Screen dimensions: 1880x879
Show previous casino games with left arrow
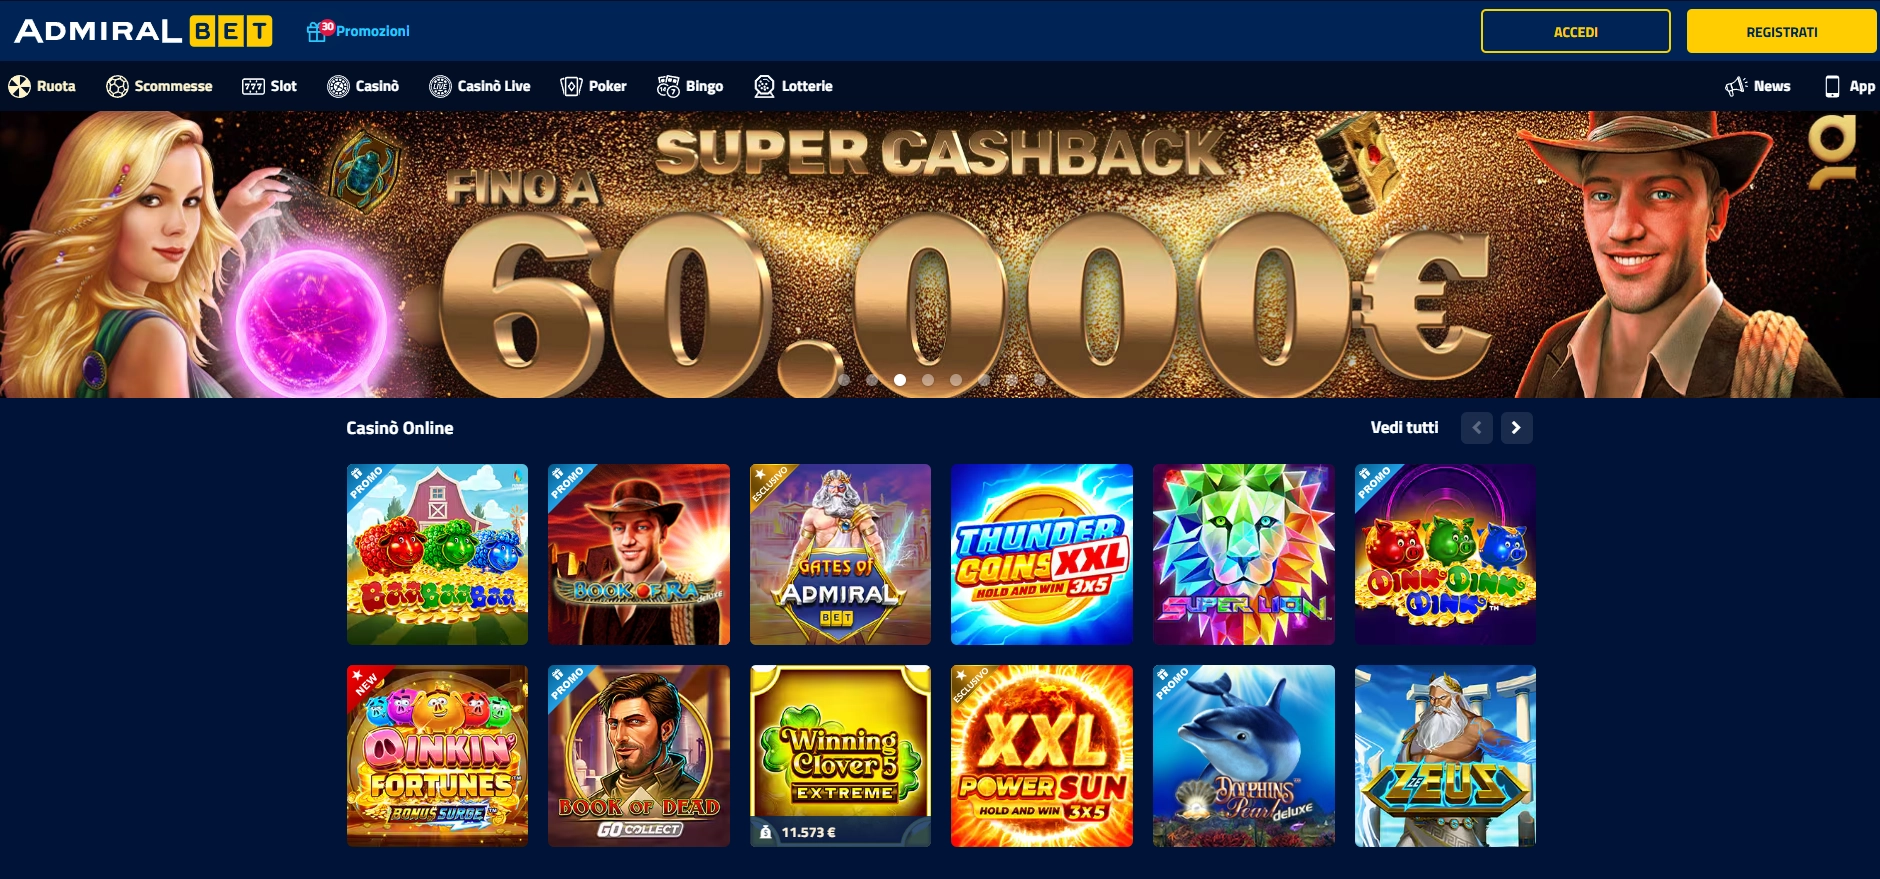coord(1477,428)
